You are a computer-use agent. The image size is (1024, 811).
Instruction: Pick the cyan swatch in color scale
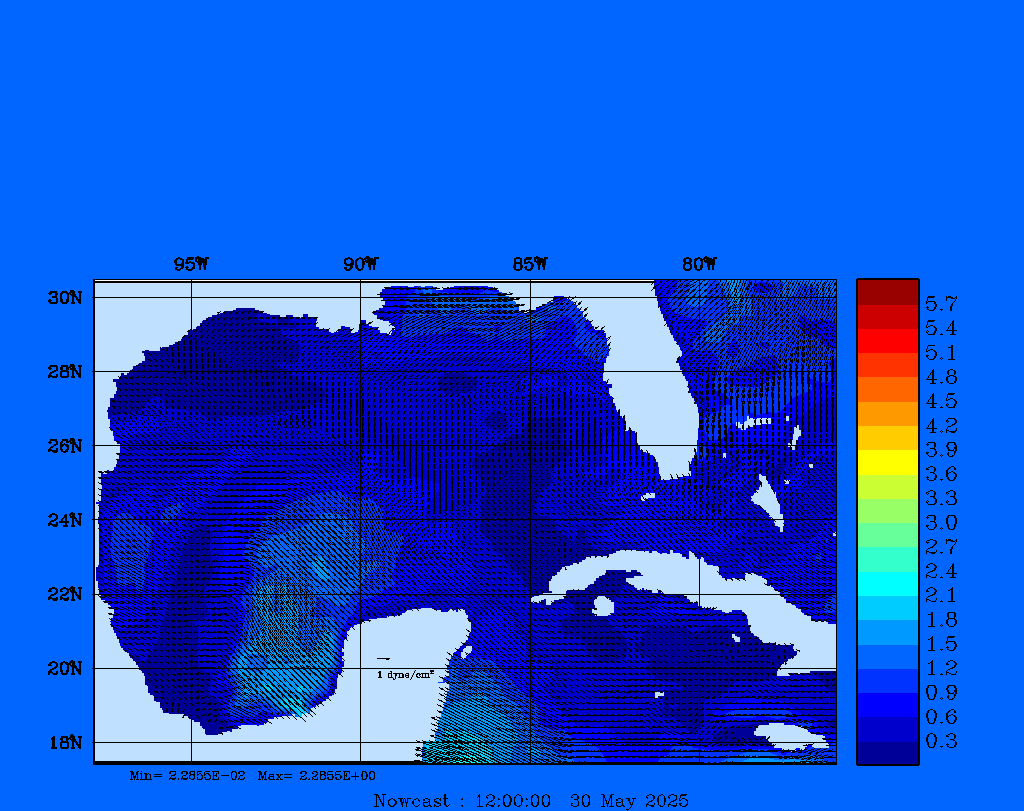[887, 584]
